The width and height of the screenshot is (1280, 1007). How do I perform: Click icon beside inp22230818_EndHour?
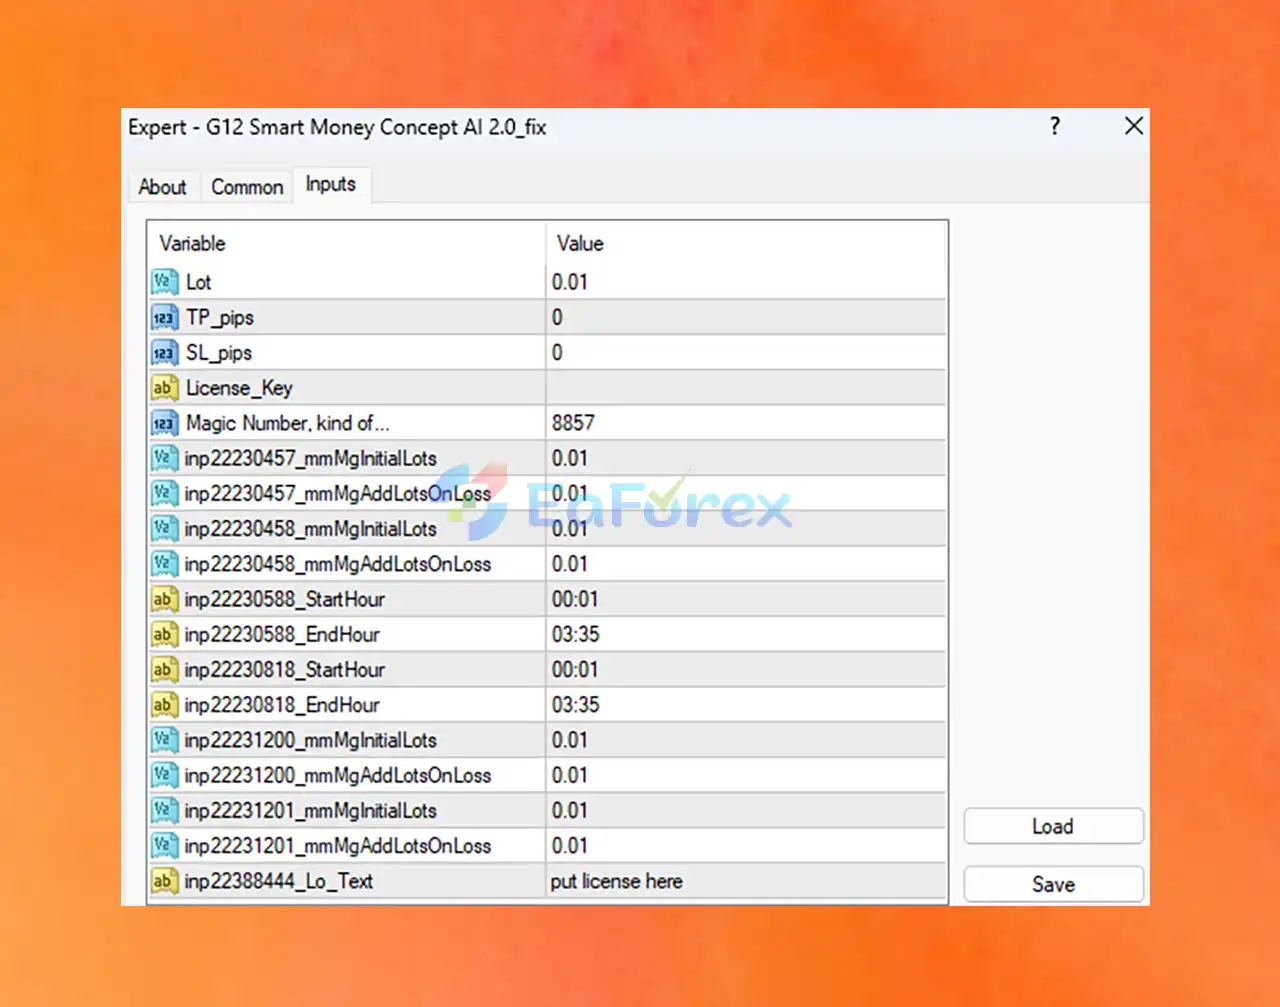click(164, 705)
